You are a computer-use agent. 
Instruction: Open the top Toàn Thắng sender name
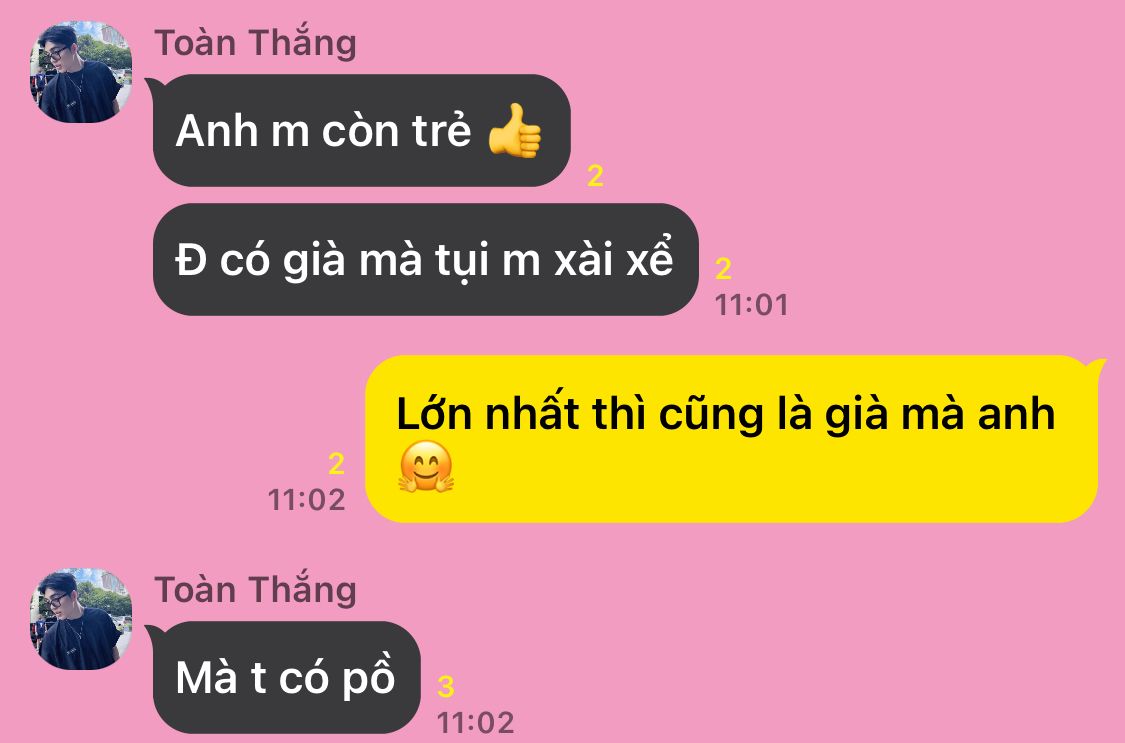click(255, 43)
